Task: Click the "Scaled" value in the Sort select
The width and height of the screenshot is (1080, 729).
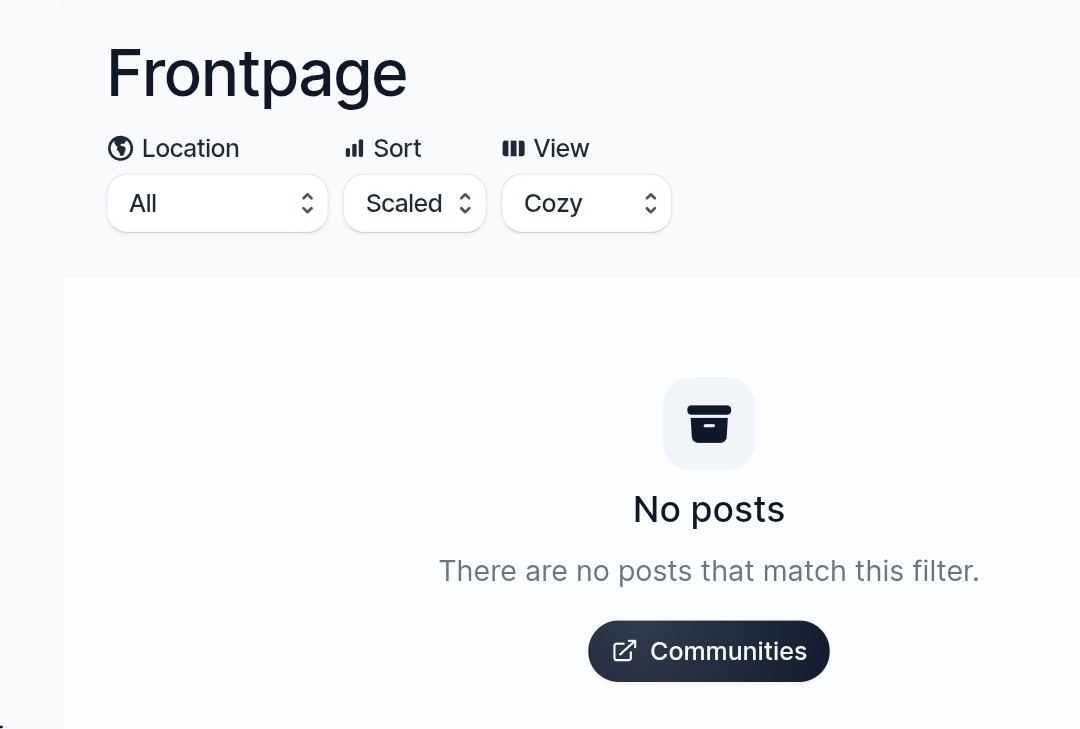Action: coord(403,204)
